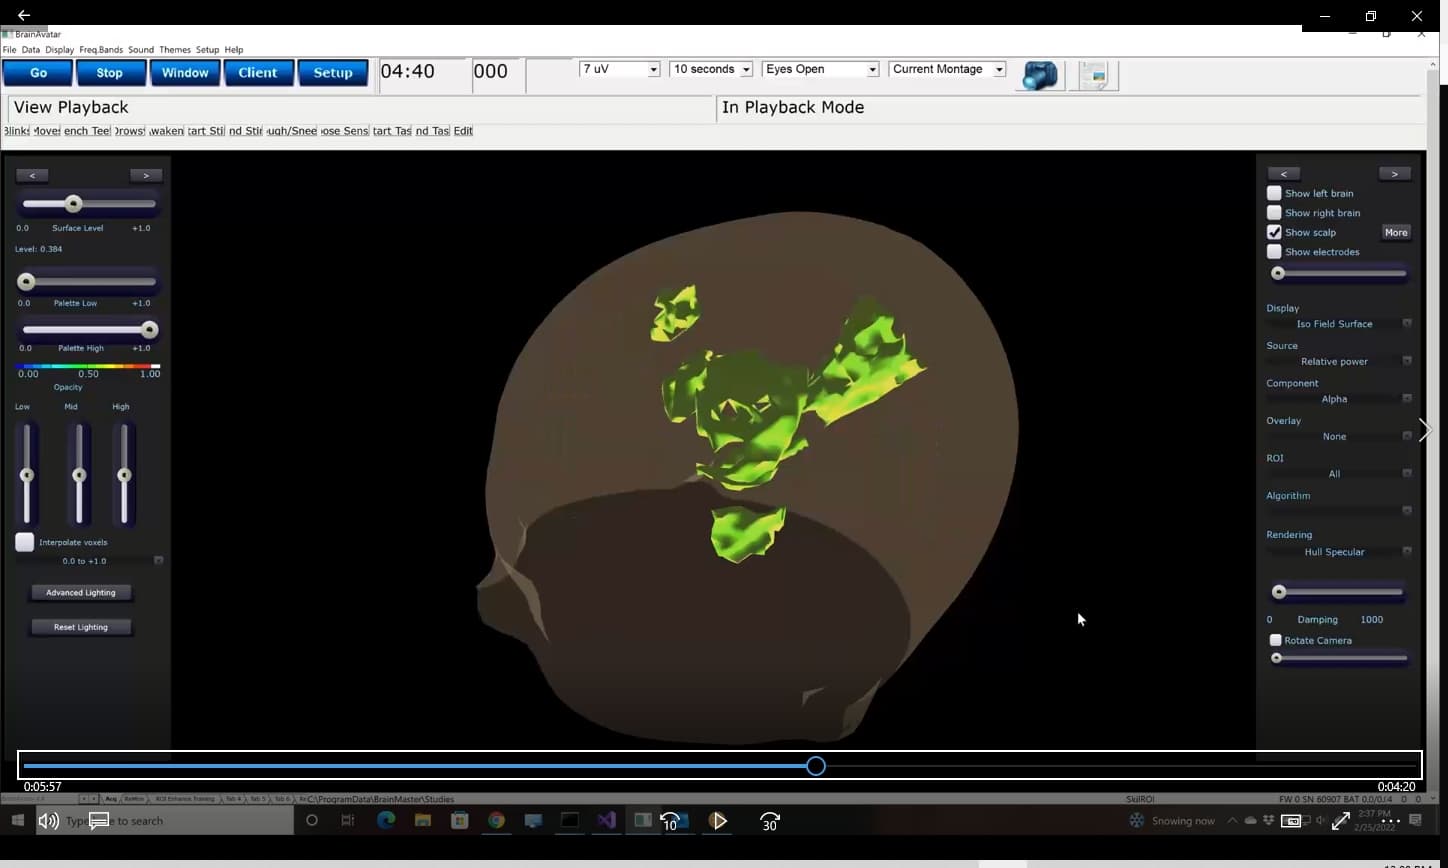Click the video play button
The height and width of the screenshot is (868, 1448).
[x=719, y=821]
